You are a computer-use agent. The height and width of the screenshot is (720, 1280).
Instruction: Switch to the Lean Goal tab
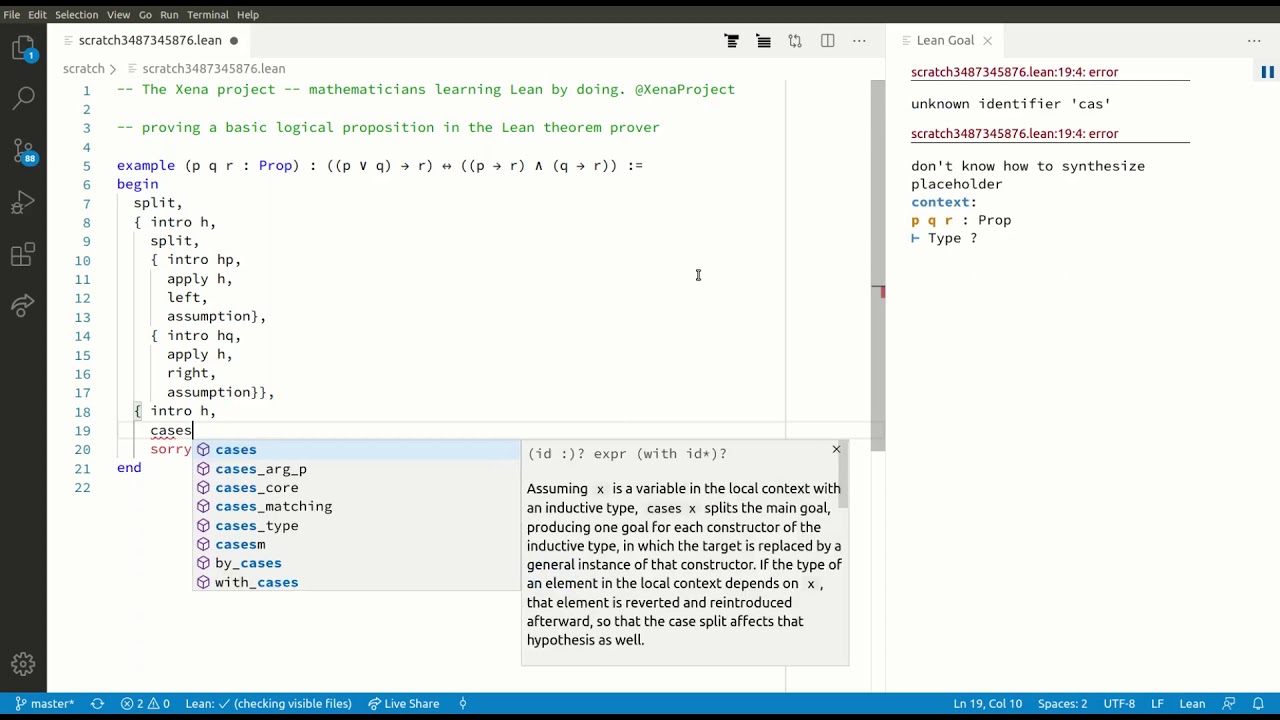pos(945,41)
